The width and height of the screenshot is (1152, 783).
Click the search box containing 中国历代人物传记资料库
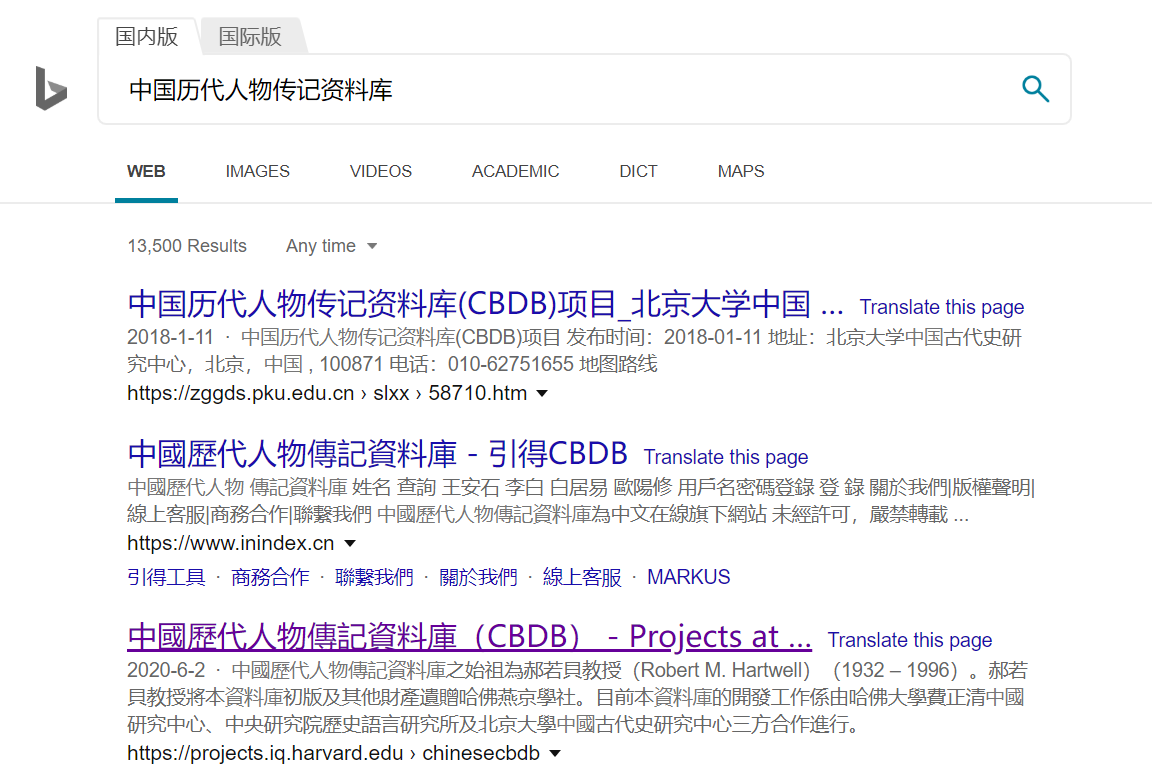(584, 89)
